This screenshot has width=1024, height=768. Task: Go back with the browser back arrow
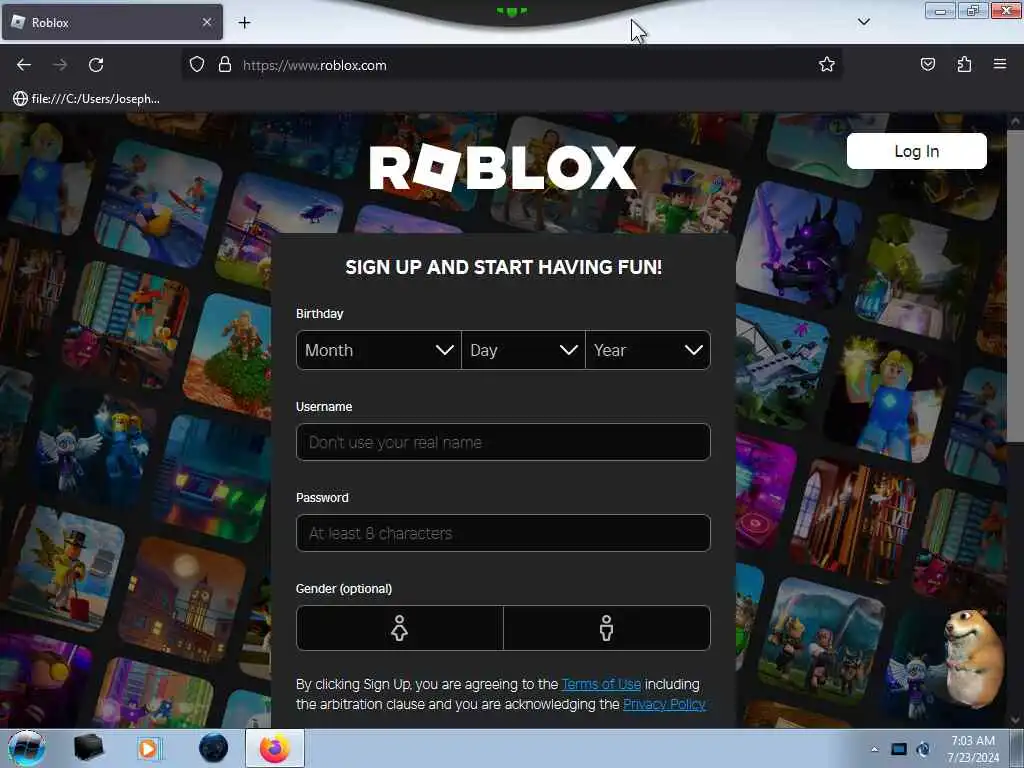point(24,65)
